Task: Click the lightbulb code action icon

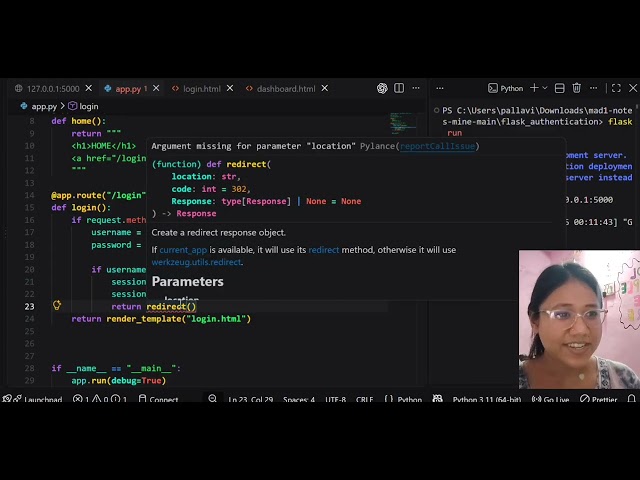Action: coord(57,305)
